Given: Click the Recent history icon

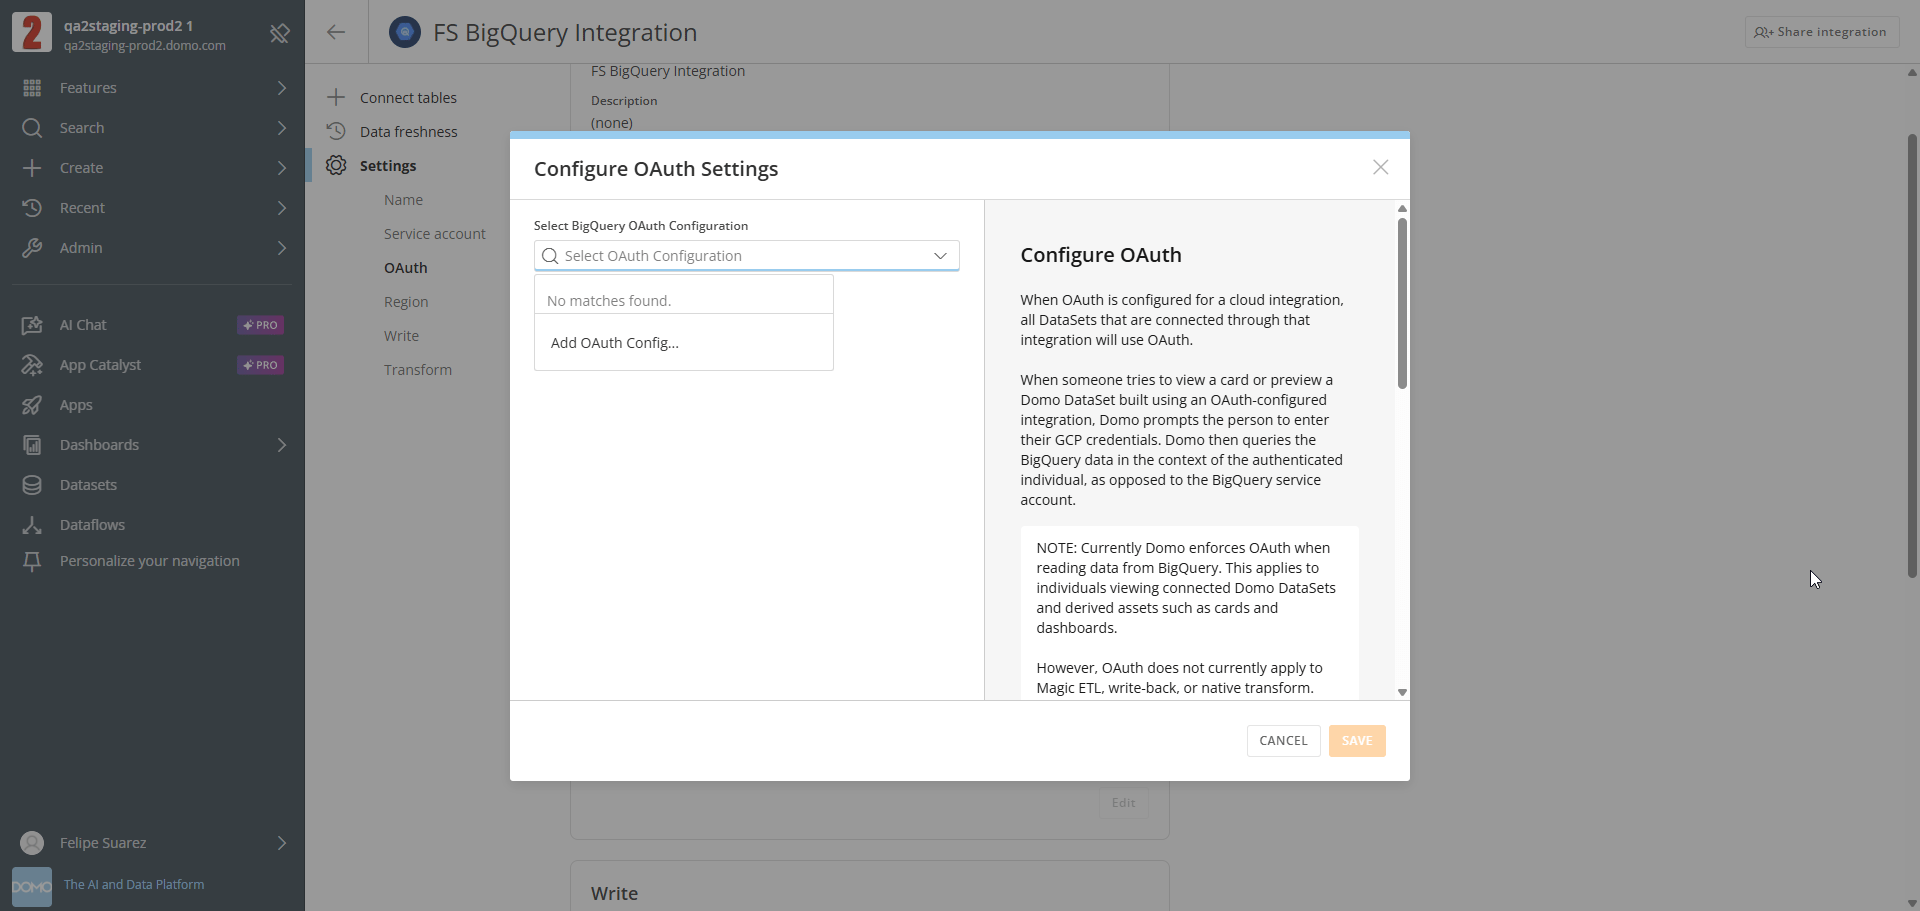Looking at the screenshot, I should pyautogui.click(x=32, y=208).
